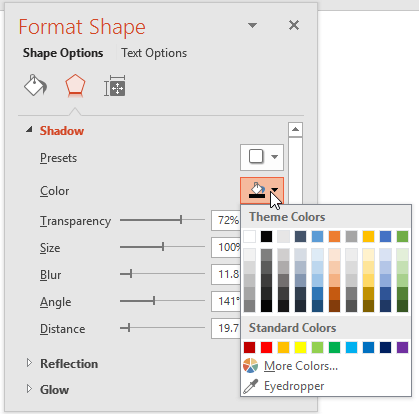
Task: Pick the gold theme color swatch
Action: click(368, 237)
